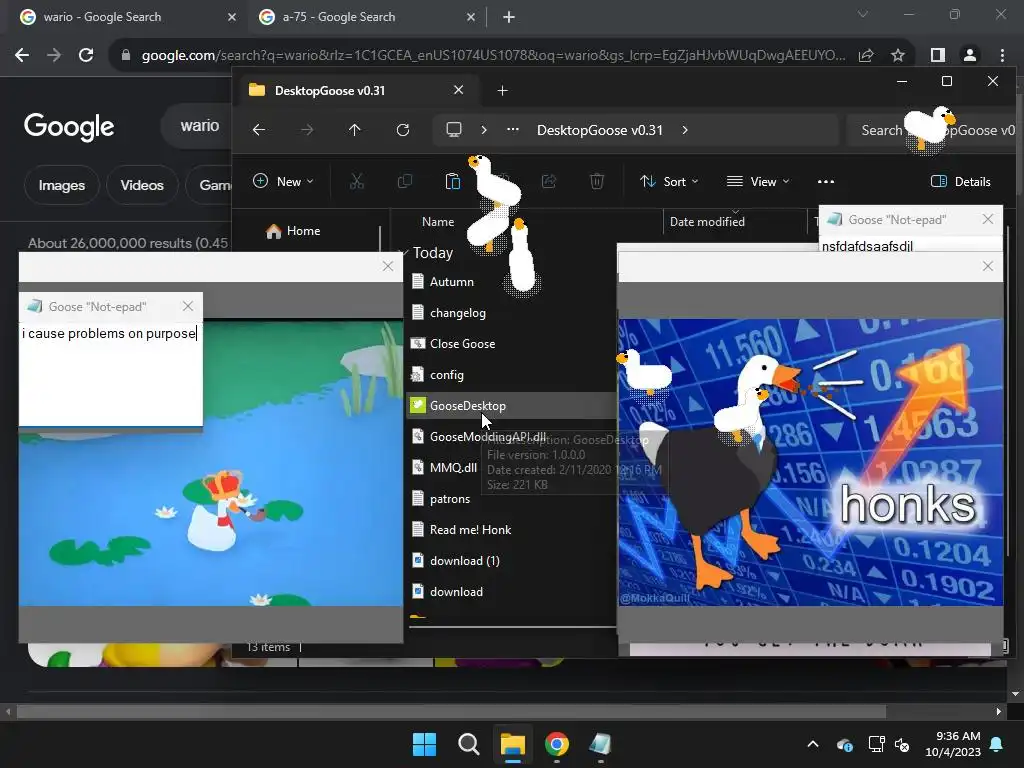Screen dimensions: 1024x768
Task: Select the GooseDesktop application
Action: (x=468, y=406)
